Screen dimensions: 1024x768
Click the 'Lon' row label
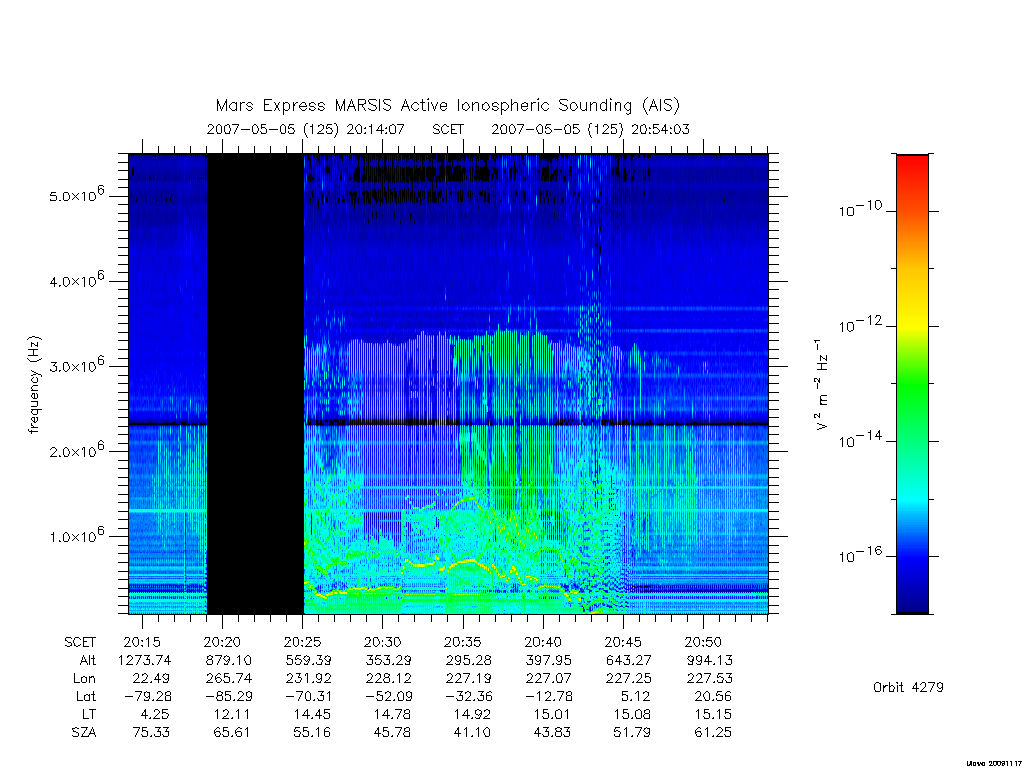pyautogui.click(x=84, y=679)
